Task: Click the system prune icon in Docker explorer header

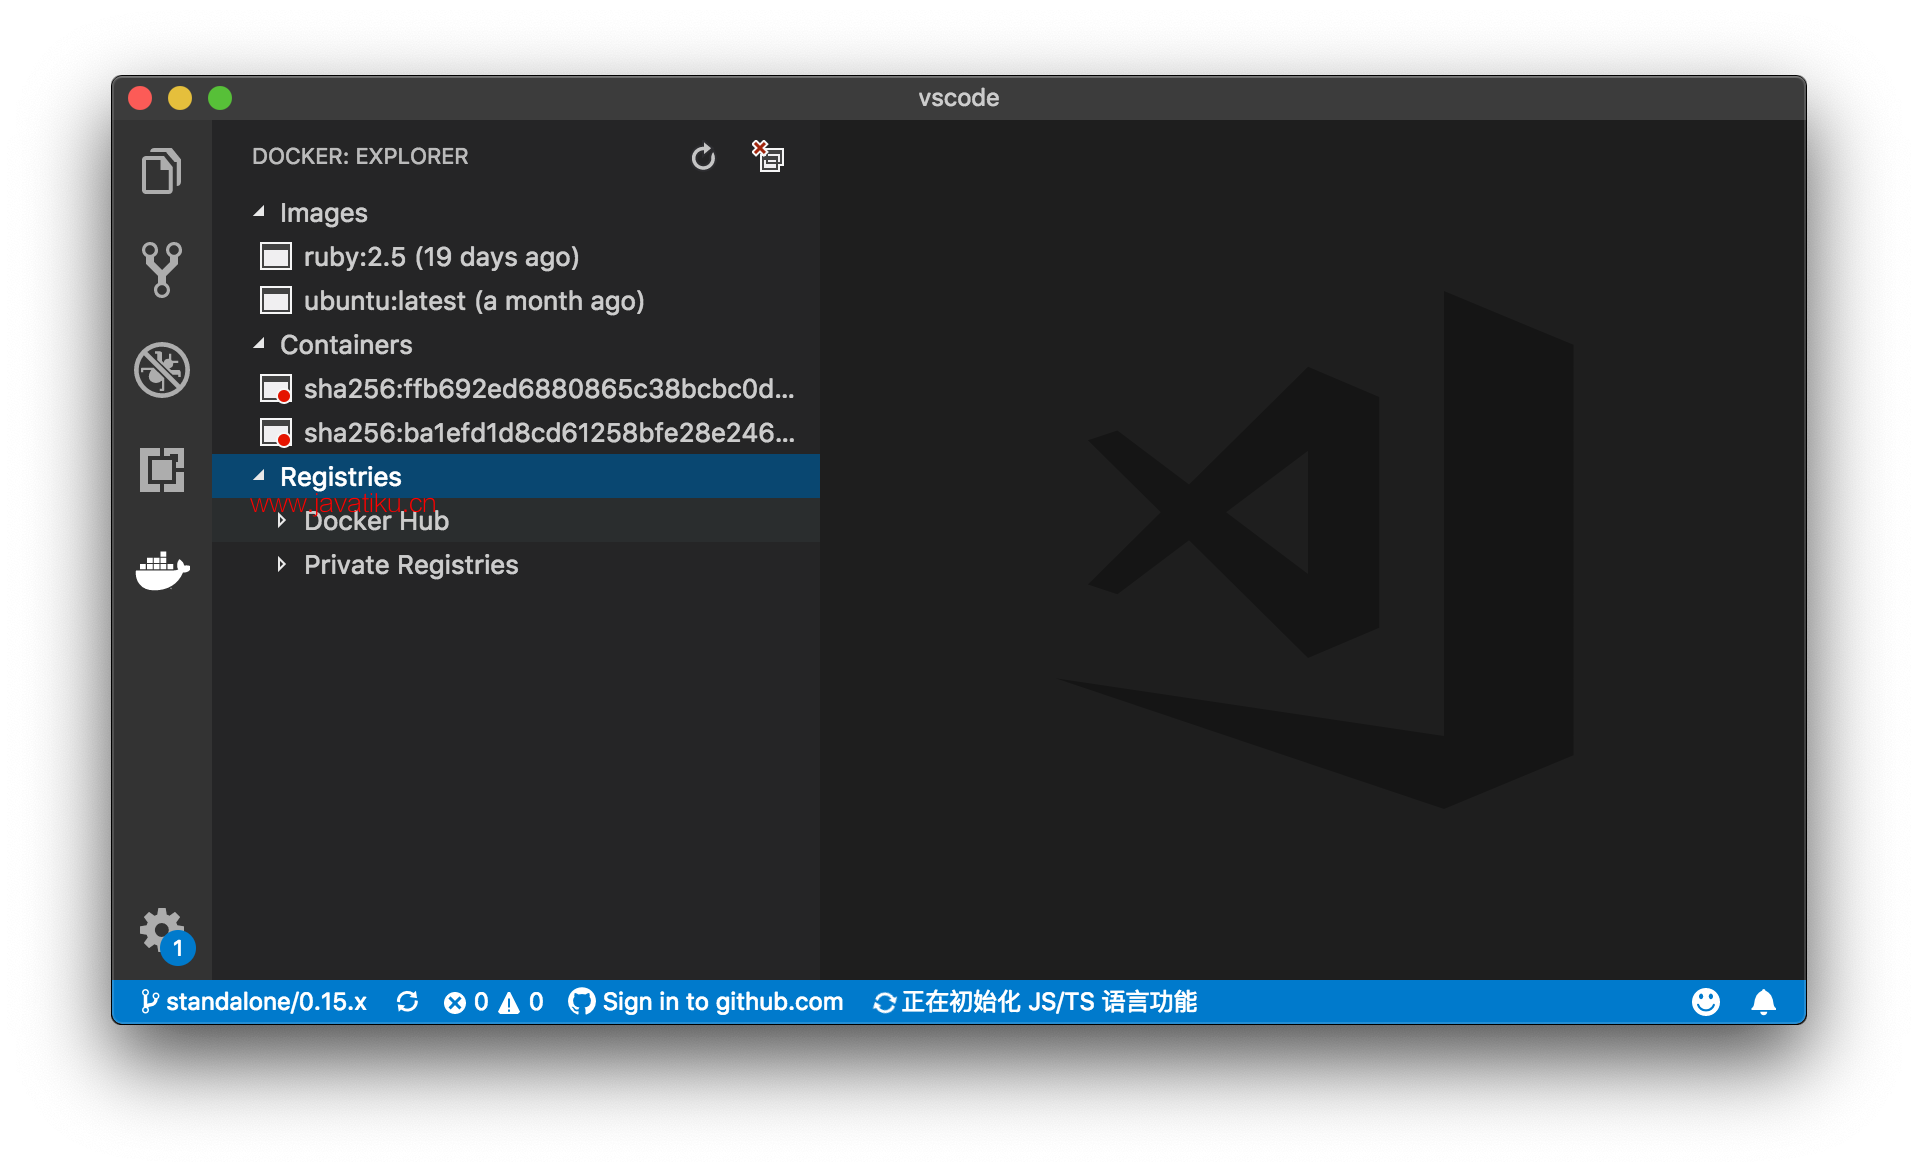Action: pyautogui.click(x=768, y=156)
